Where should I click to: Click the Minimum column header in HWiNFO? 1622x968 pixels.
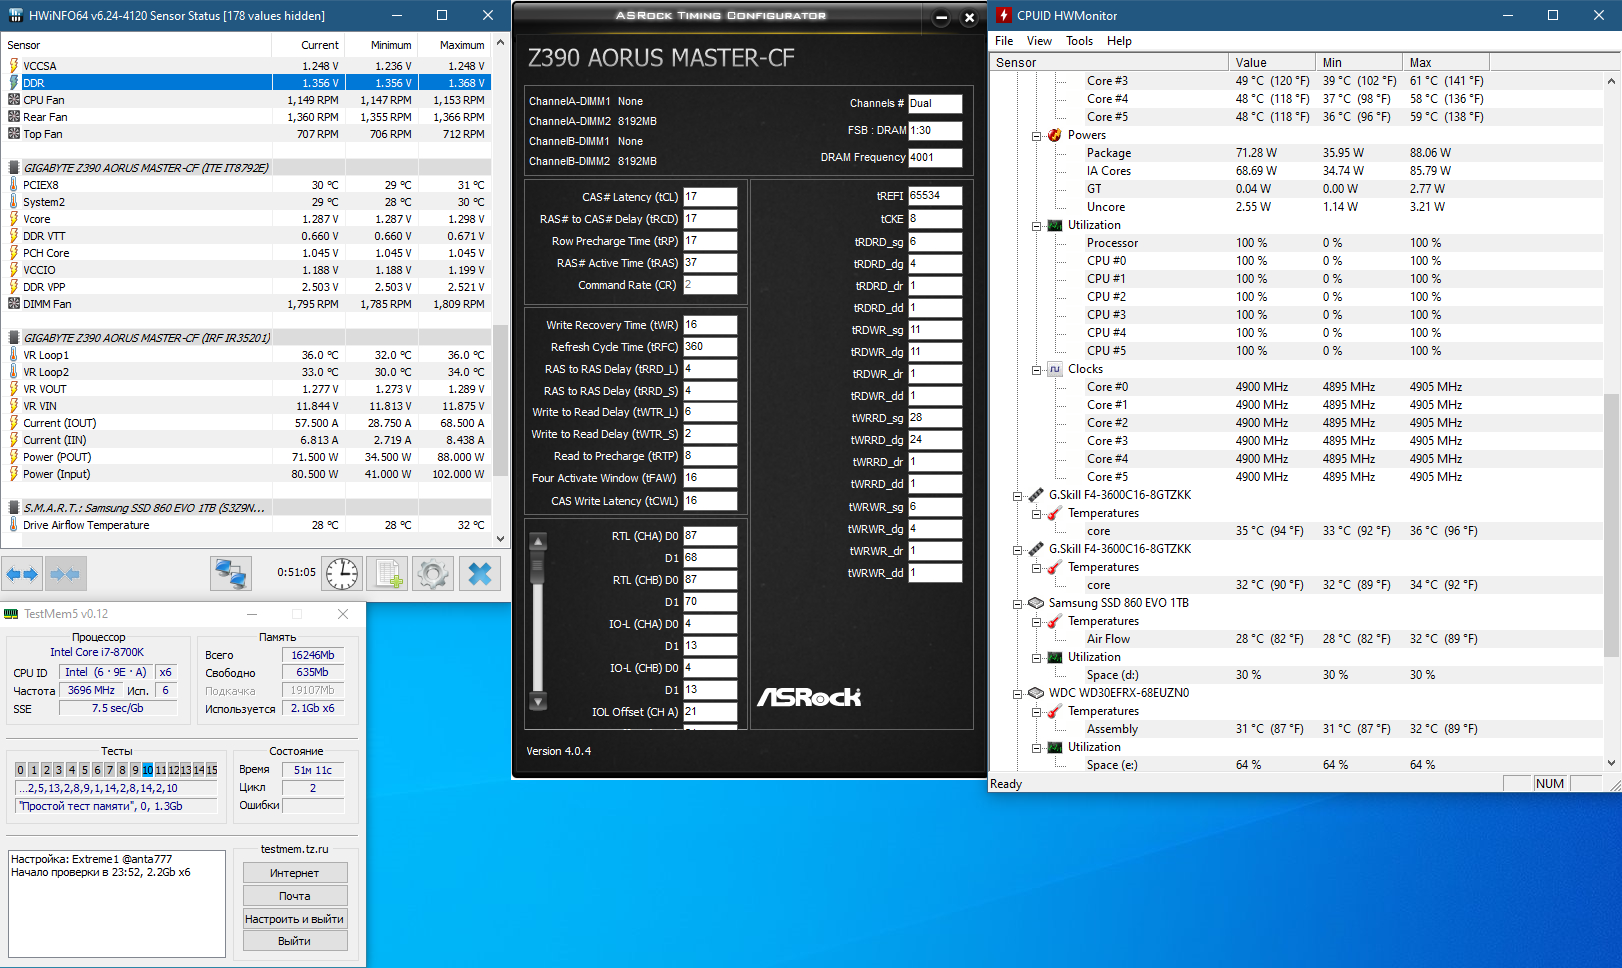point(381,45)
